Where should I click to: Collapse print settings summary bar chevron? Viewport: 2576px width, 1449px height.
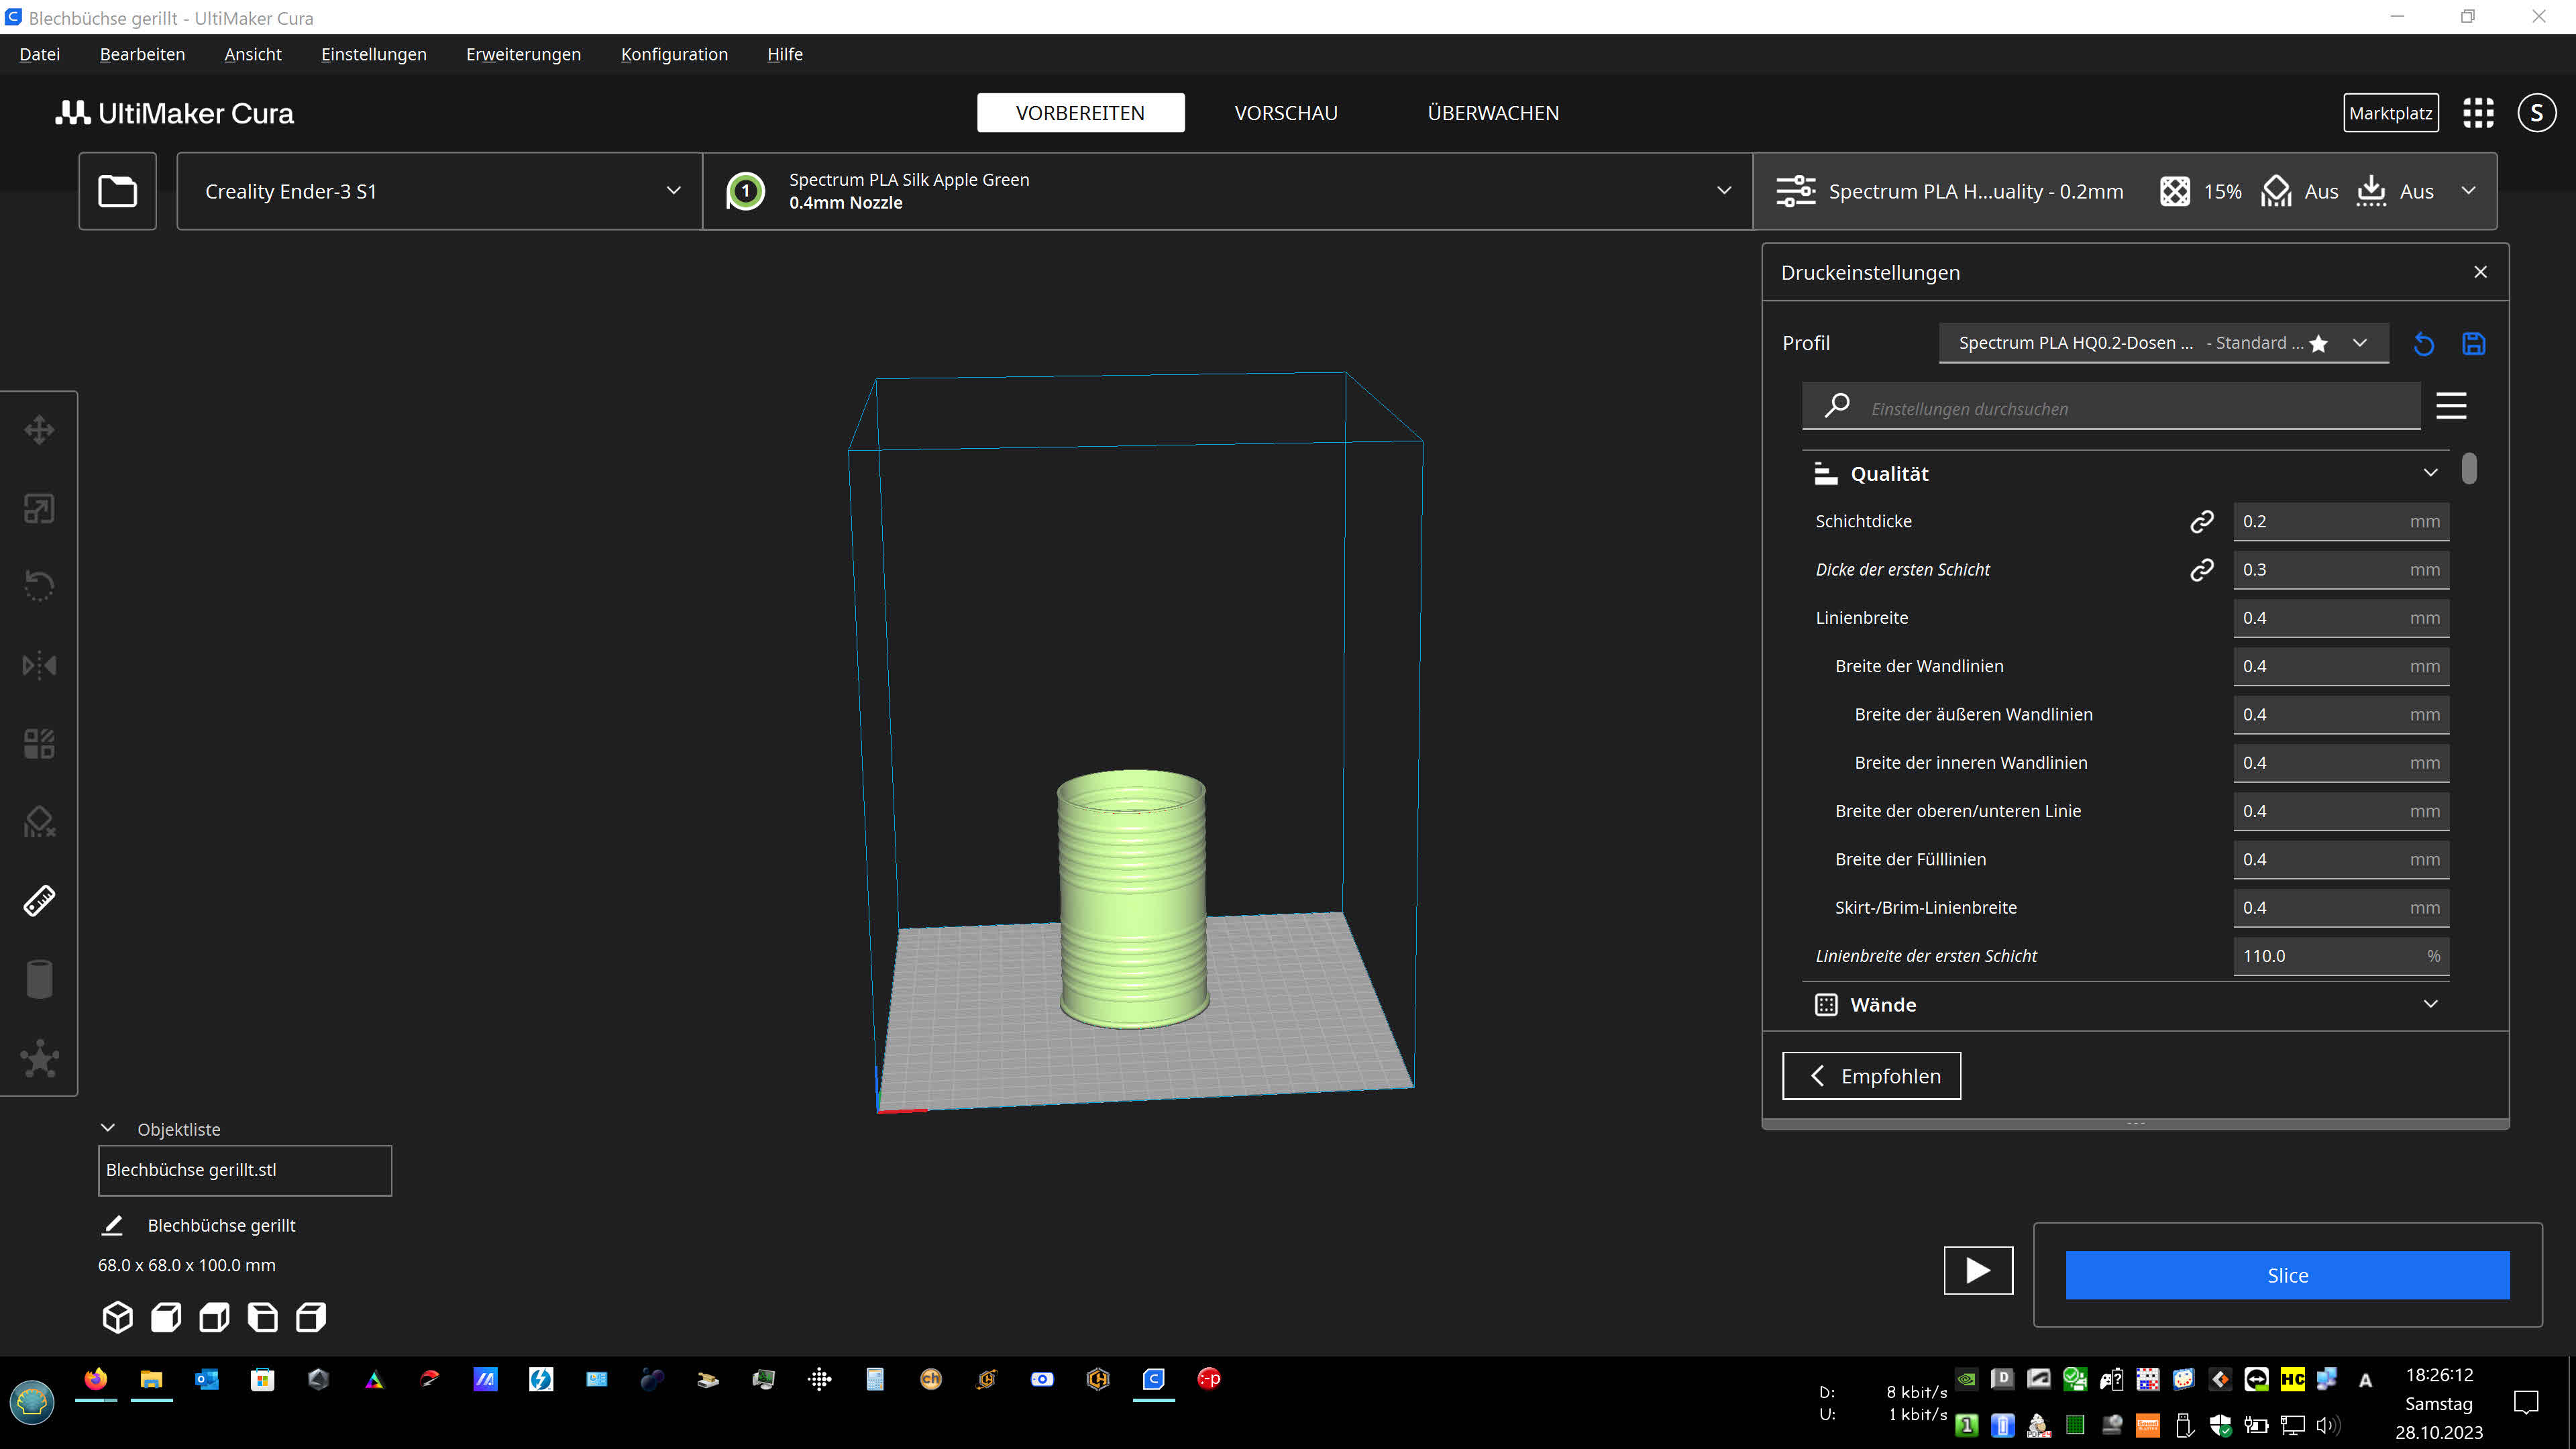click(x=2468, y=190)
